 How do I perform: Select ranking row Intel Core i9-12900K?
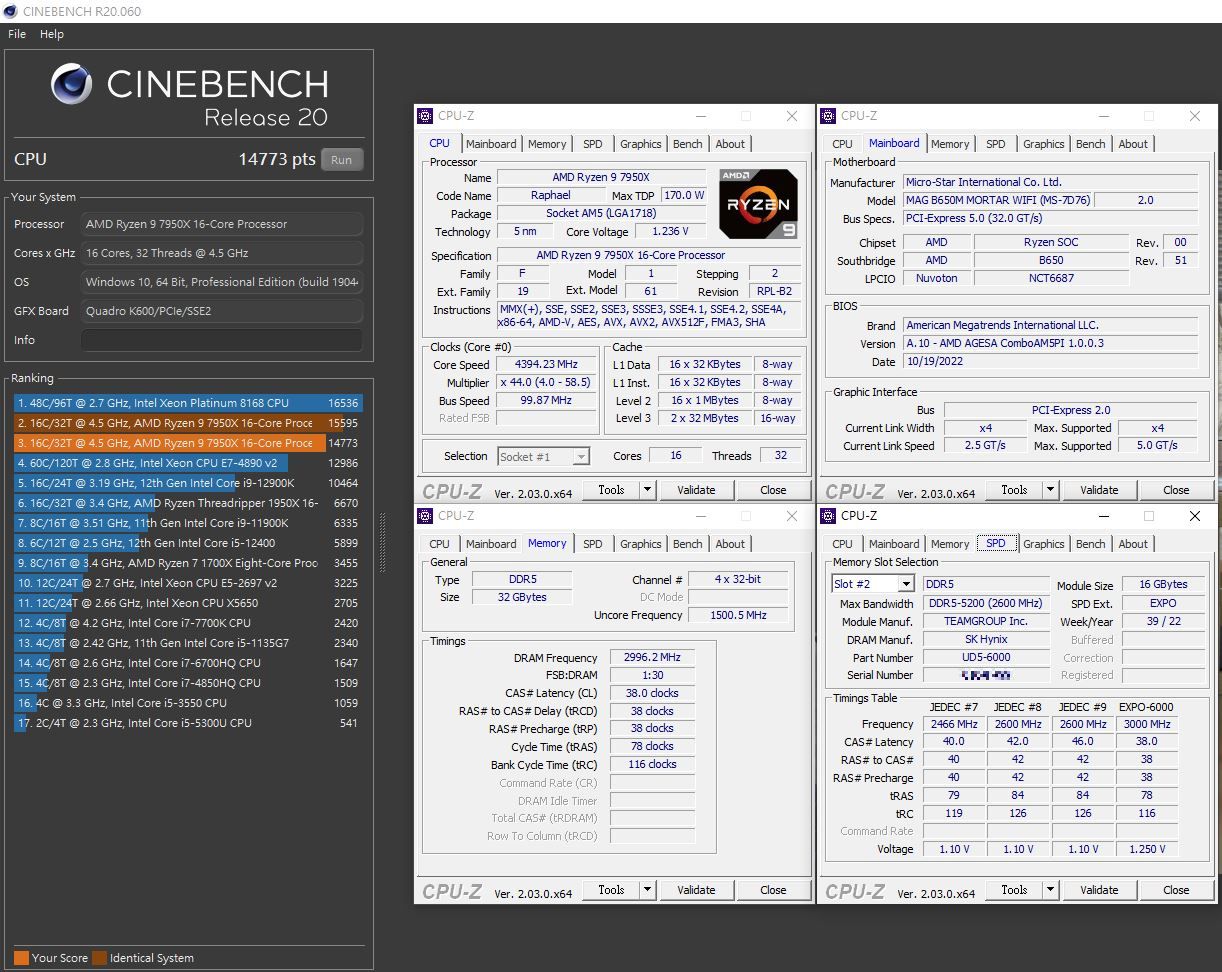(x=188, y=483)
